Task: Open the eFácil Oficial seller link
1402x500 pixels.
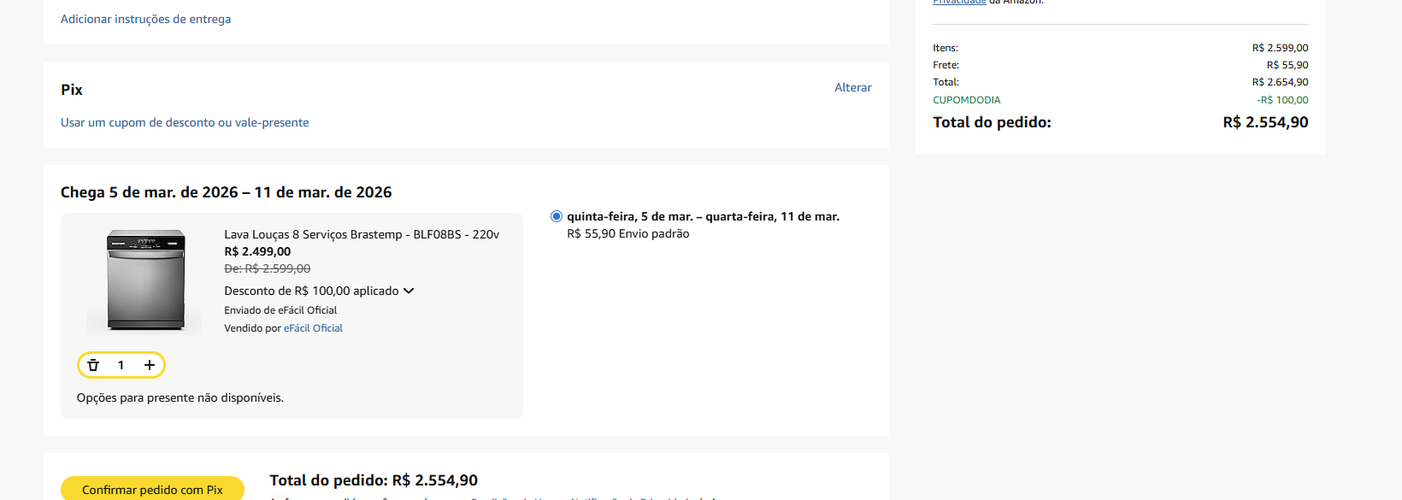Action: click(x=313, y=328)
